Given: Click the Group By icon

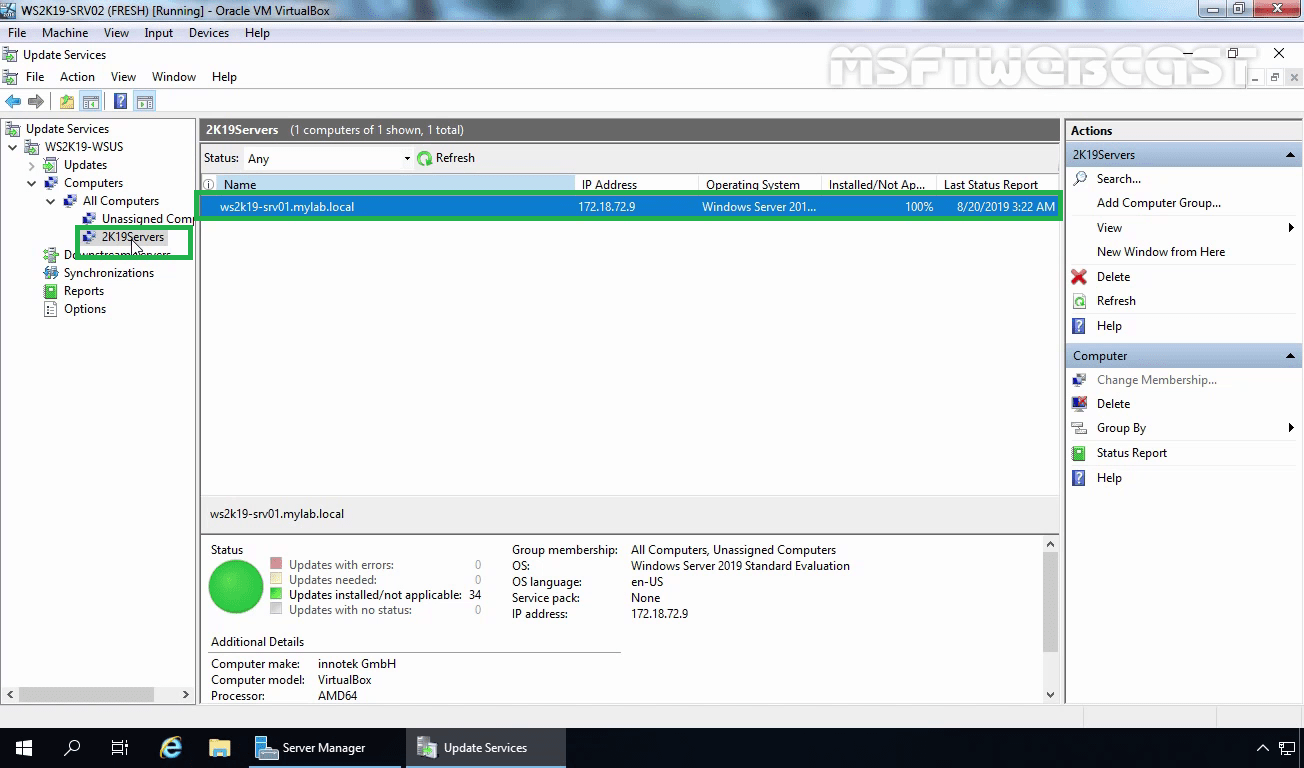Looking at the screenshot, I should 1079,428.
